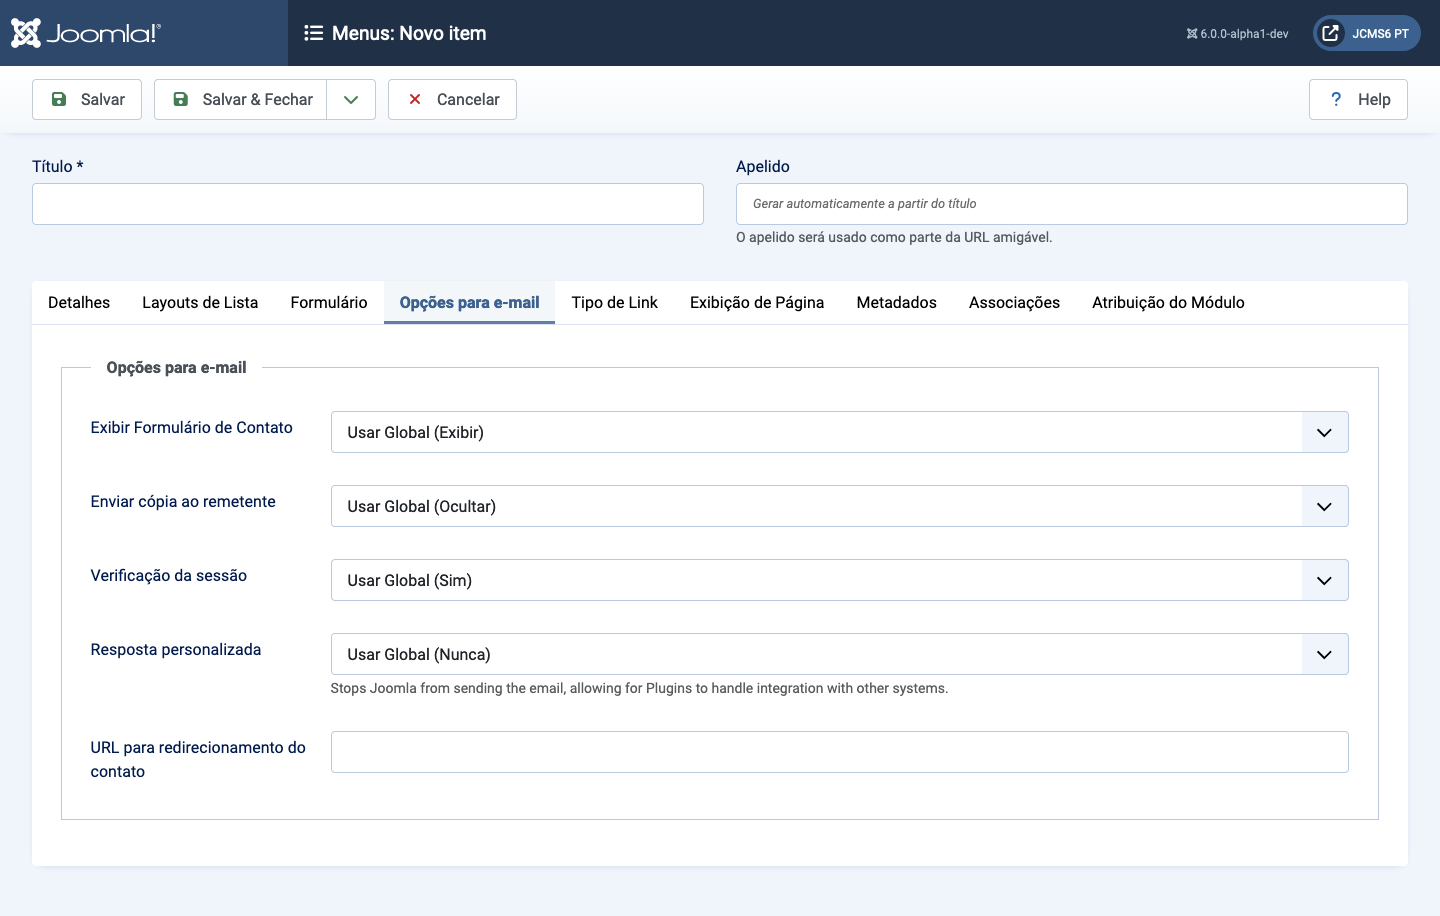Screen dimensions: 1440x916
Task: Click the Salvar & Fechar button
Action: [x=241, y=99]
